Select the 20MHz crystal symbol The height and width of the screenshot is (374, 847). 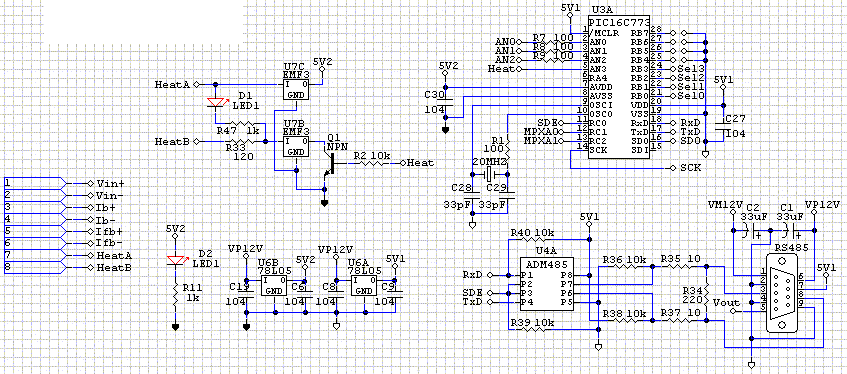[490, 174]
